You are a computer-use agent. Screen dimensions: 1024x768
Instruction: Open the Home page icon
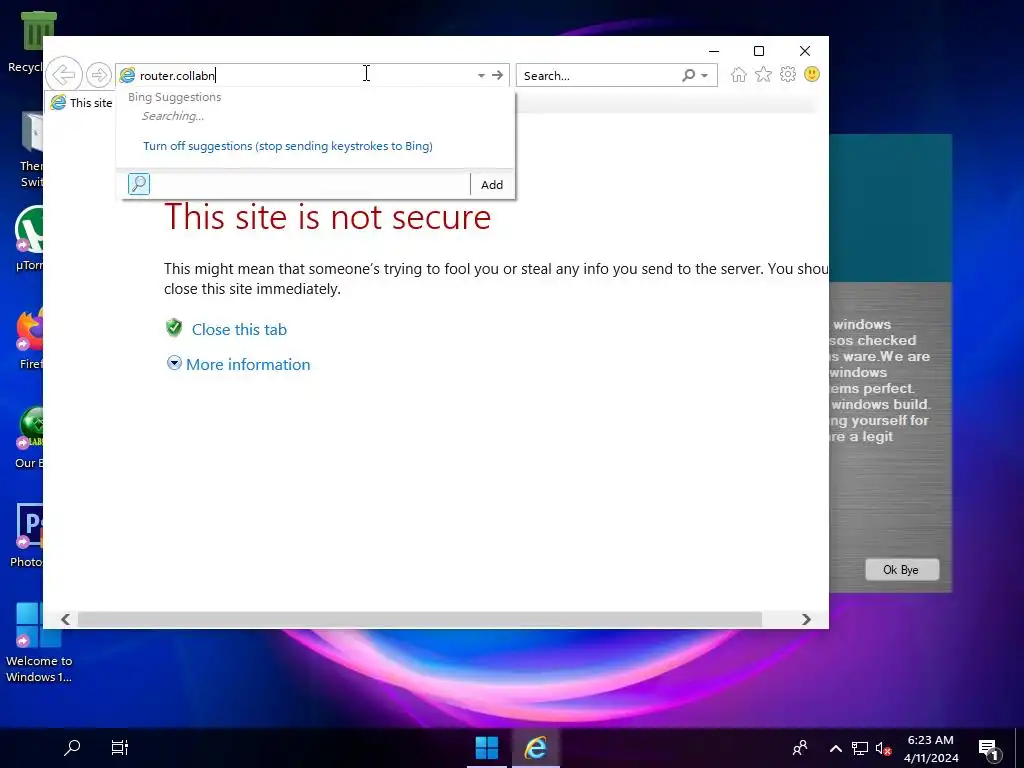click(739, 74)
